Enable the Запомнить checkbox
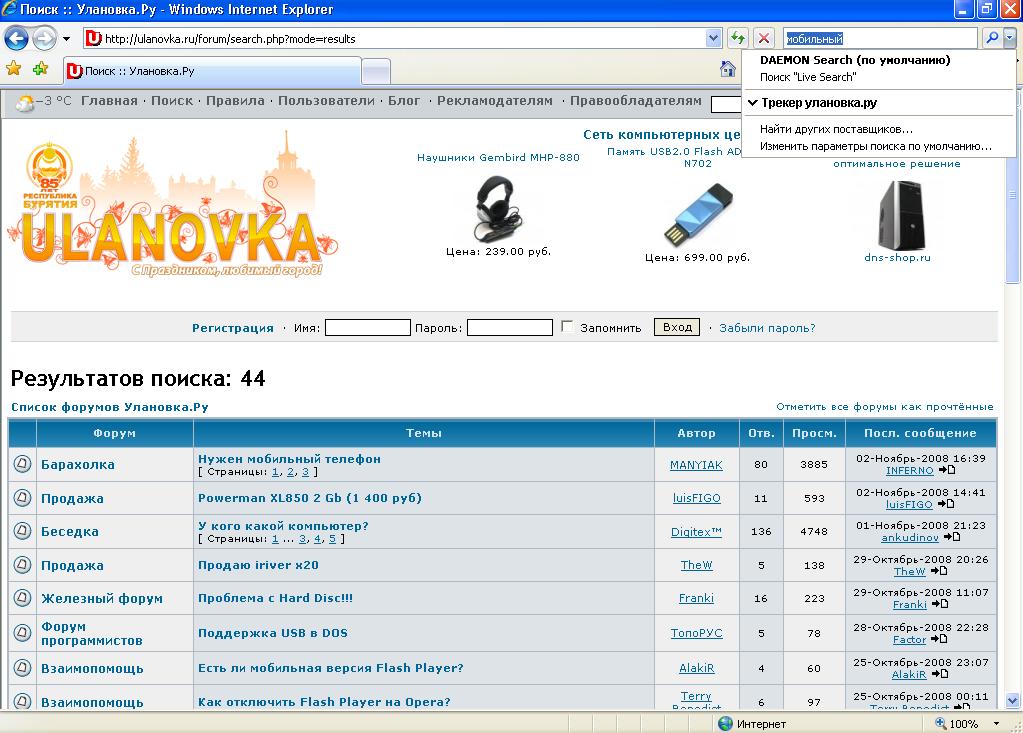Viewport: 1023px width, 733px height. pos(566,326)
